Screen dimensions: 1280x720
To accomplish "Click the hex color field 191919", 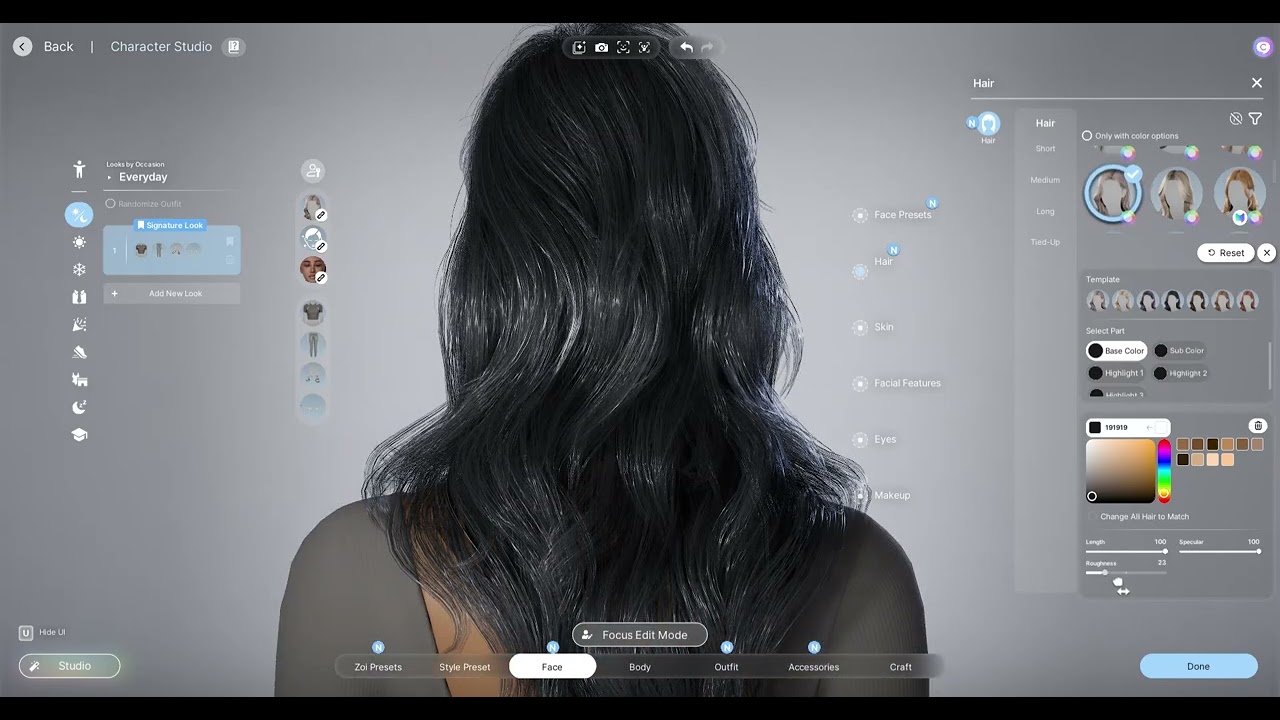I will coord(1127,428).
